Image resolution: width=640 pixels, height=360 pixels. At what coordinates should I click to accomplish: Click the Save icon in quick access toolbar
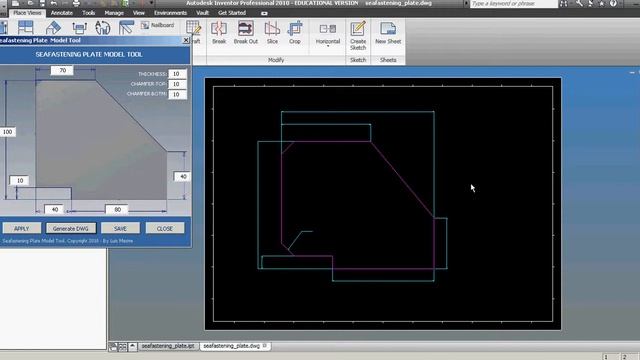coord(42,3)
